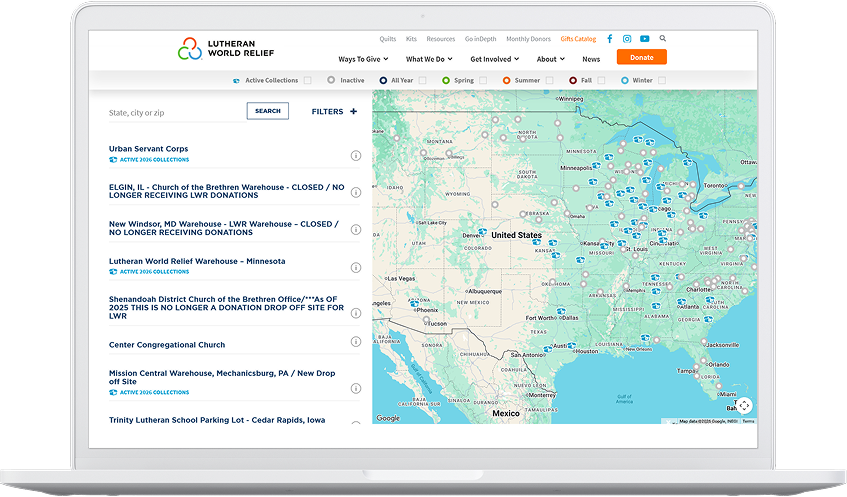
Task: Open Trinity Lutheran School Parking Lot listing
Action: coord(217,420)
